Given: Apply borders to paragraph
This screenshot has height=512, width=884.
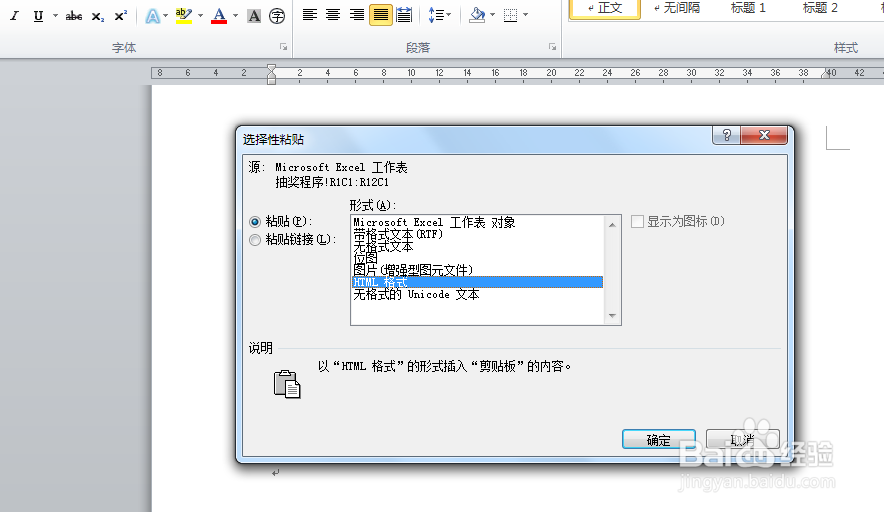Looking at the screenshot, I should 510,15.
